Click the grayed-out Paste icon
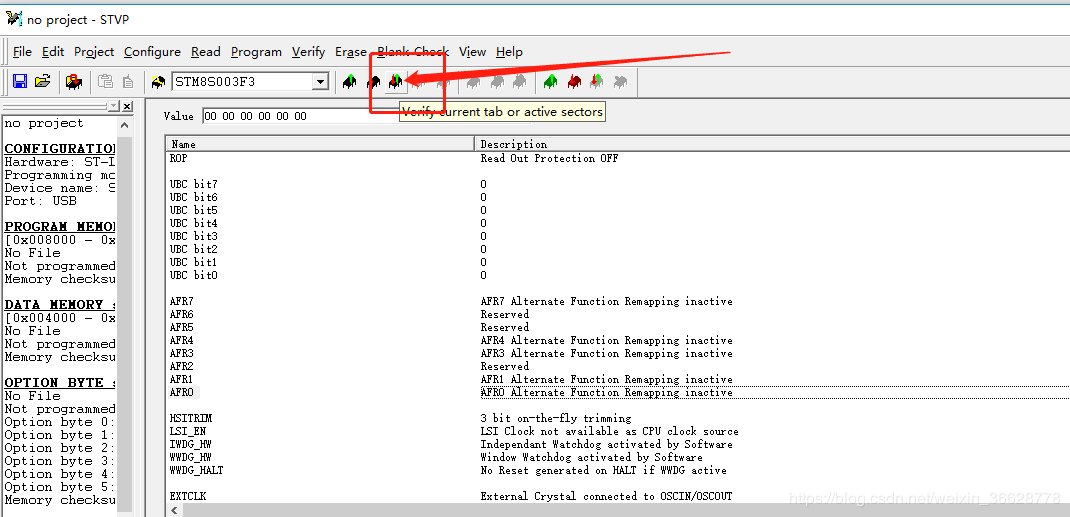This screenshot has width=1070, height=517. [x=128, y=82]
